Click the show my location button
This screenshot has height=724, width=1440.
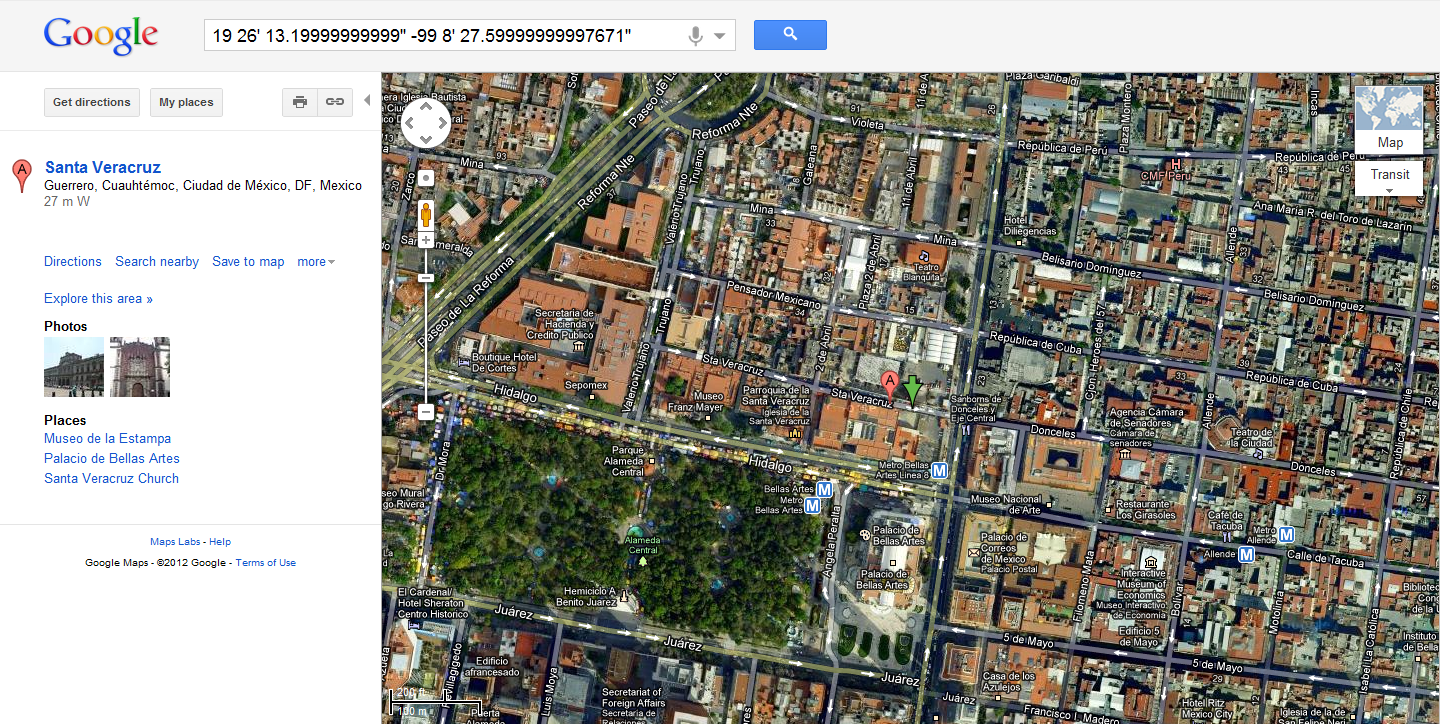(426, 178)
